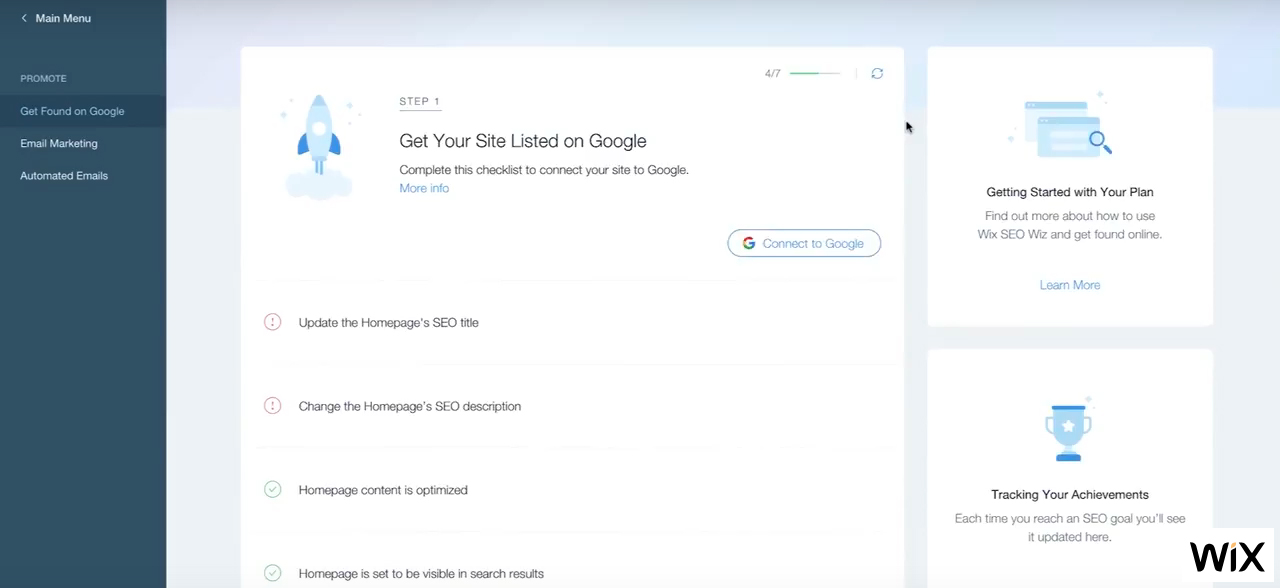Image resolution: width=1280 pixels, height=588 pixels.
Task: Click the rocket illustration icon
Action: tap(319, 146)
